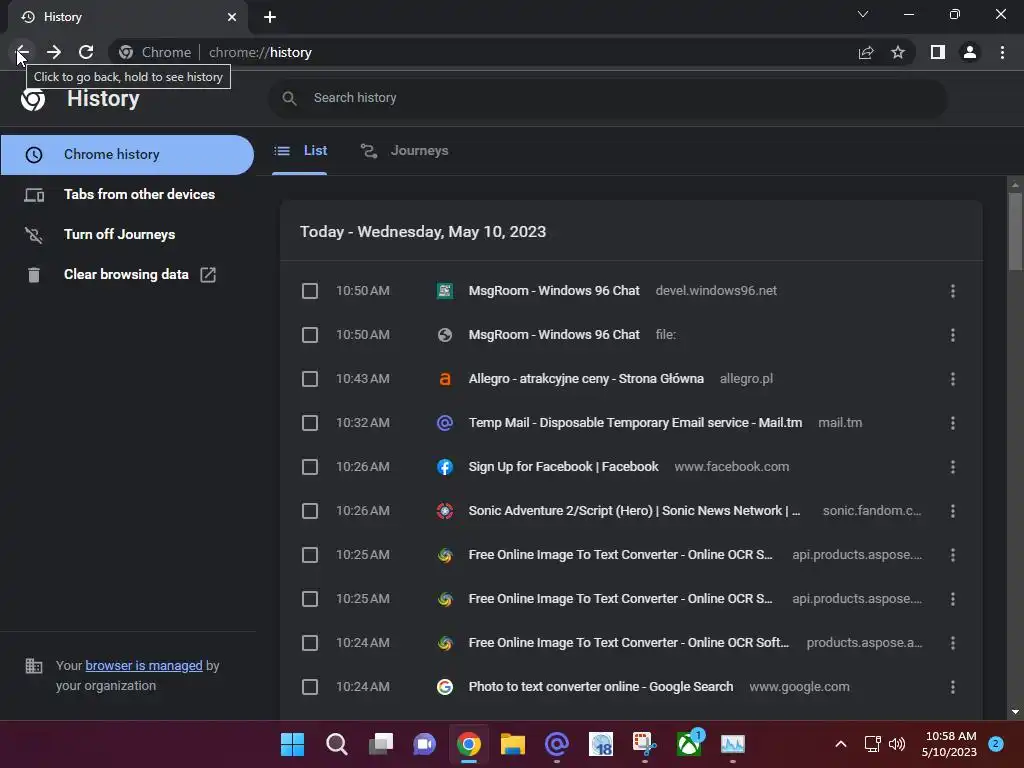The height and width of the screenshot is (768, 1024).
Task: Open the Windows Start menu
Action: (x=292, y=744)
